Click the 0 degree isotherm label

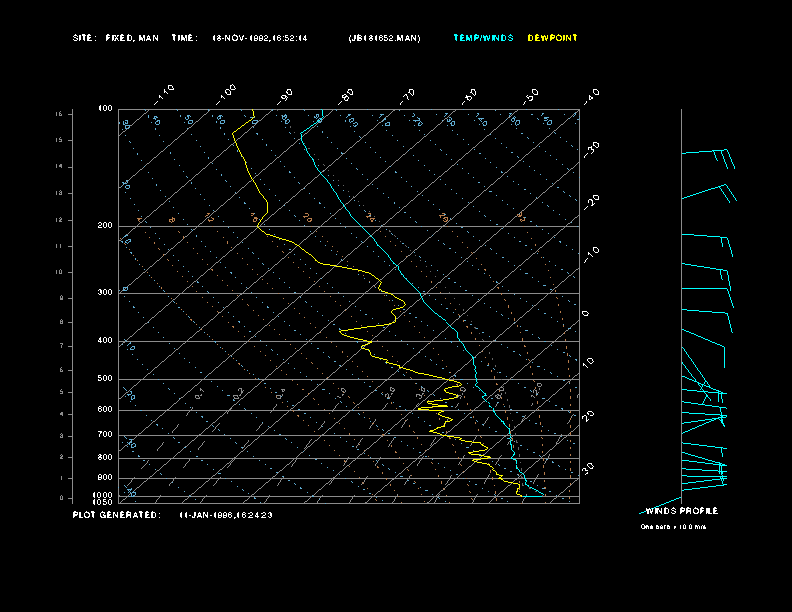point(586,313)
